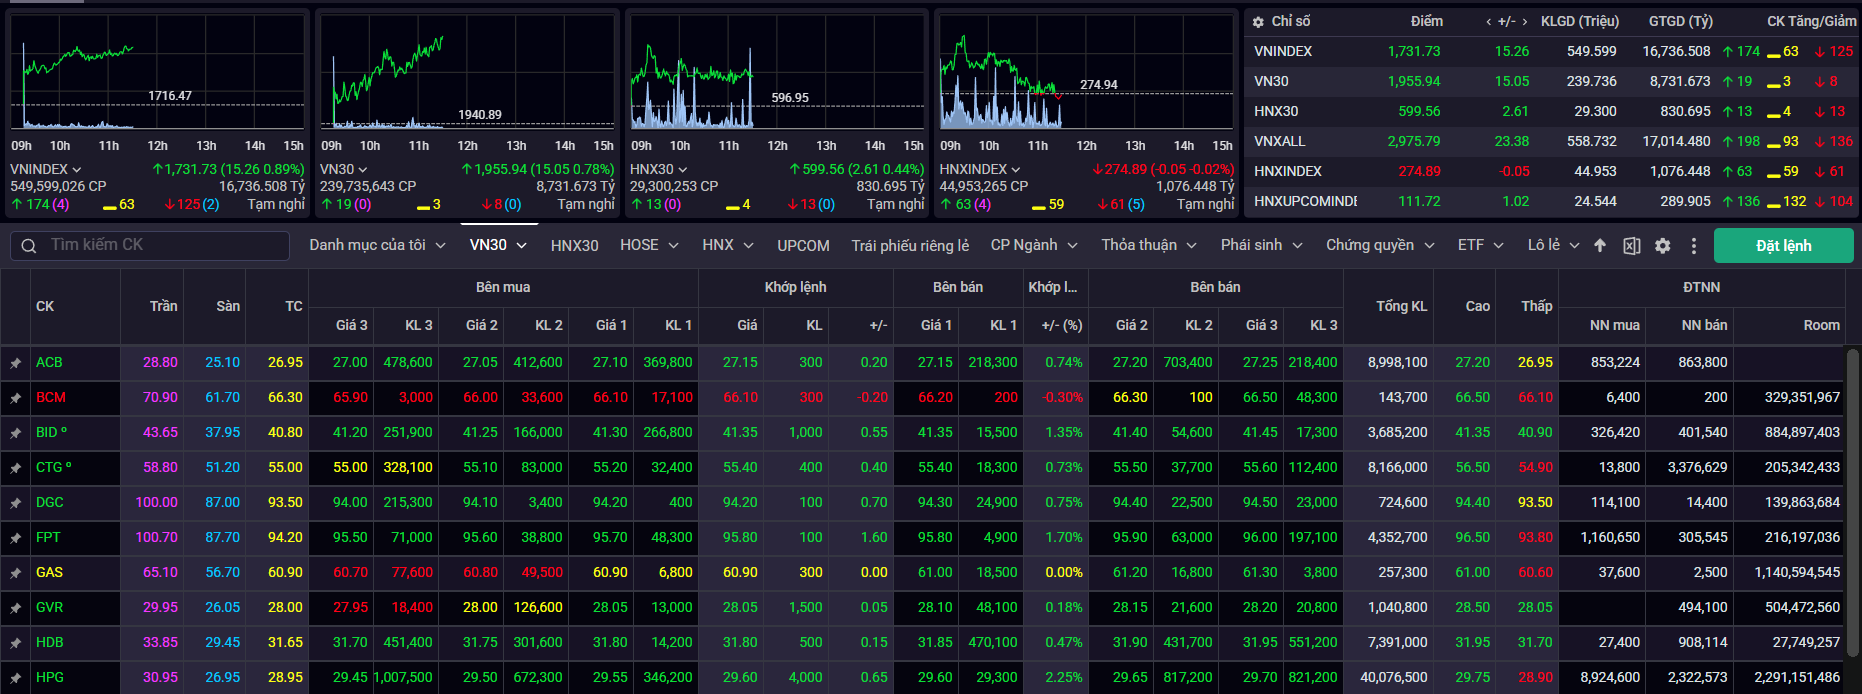Click the right arrow next to +/- header
Viewport: 1862px width, 694px height.
pyautogui.click(x=1525, y=21)
